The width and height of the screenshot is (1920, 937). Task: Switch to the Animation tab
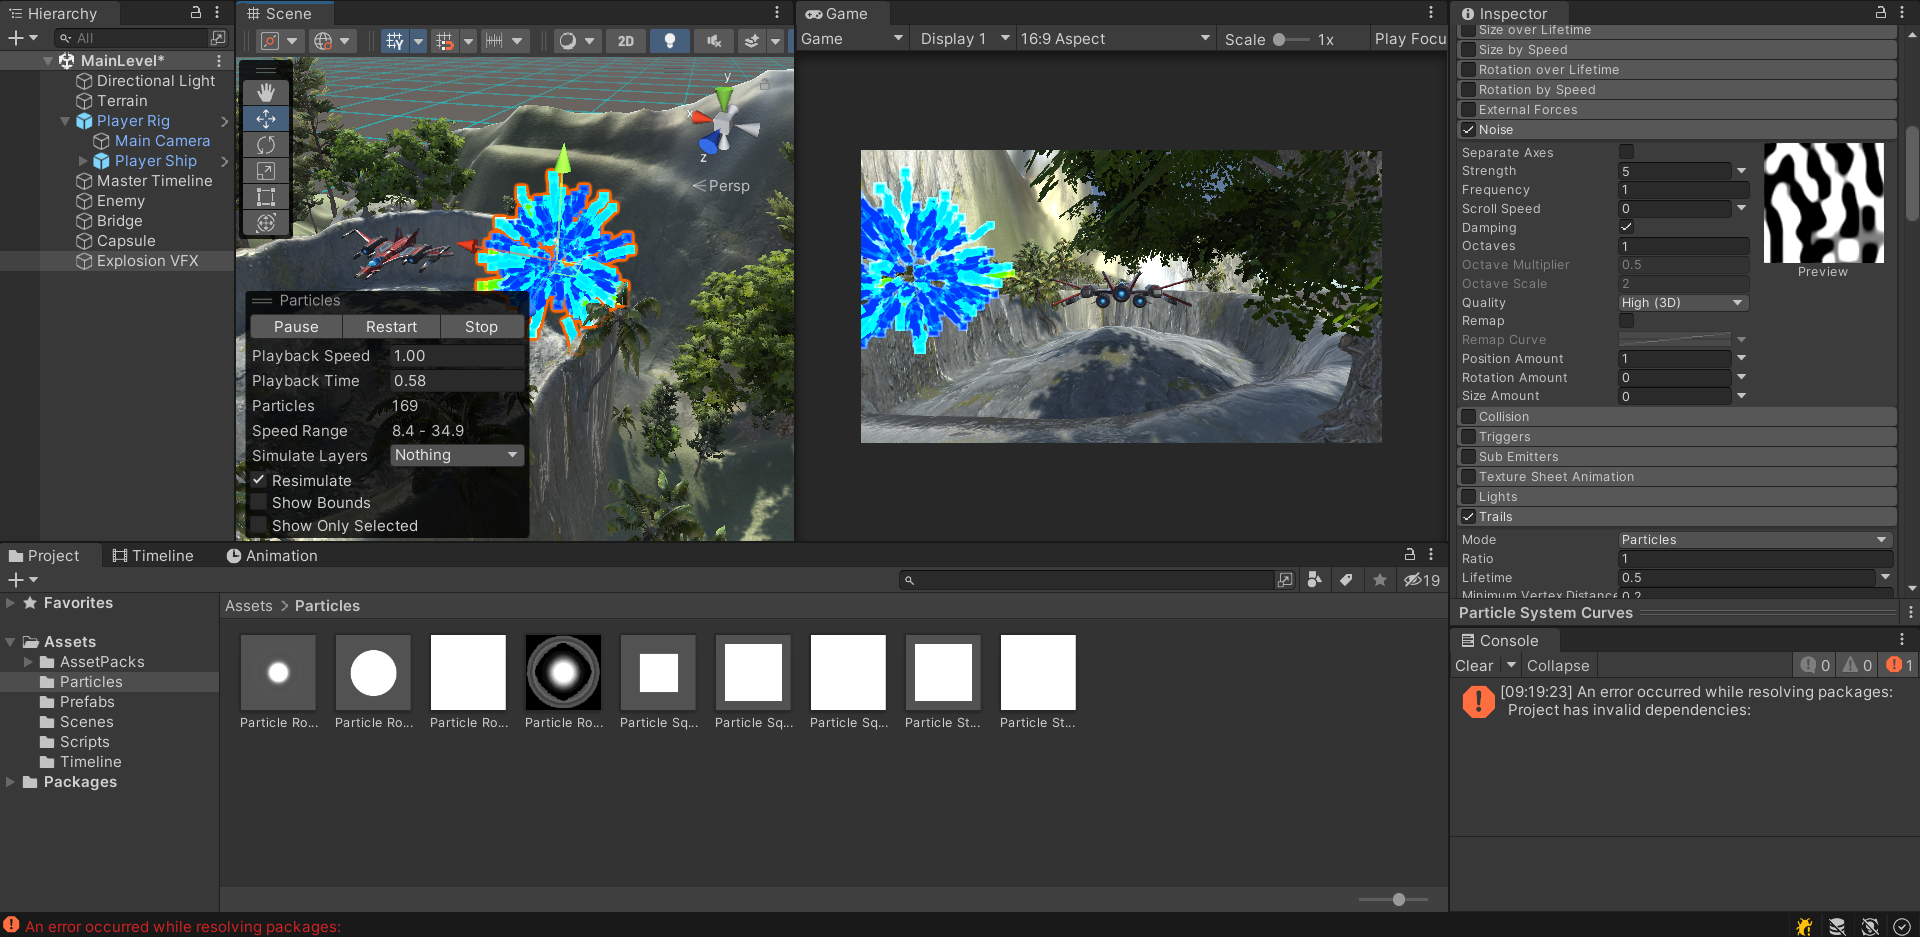pyautogui.click(x=272, y=556)
